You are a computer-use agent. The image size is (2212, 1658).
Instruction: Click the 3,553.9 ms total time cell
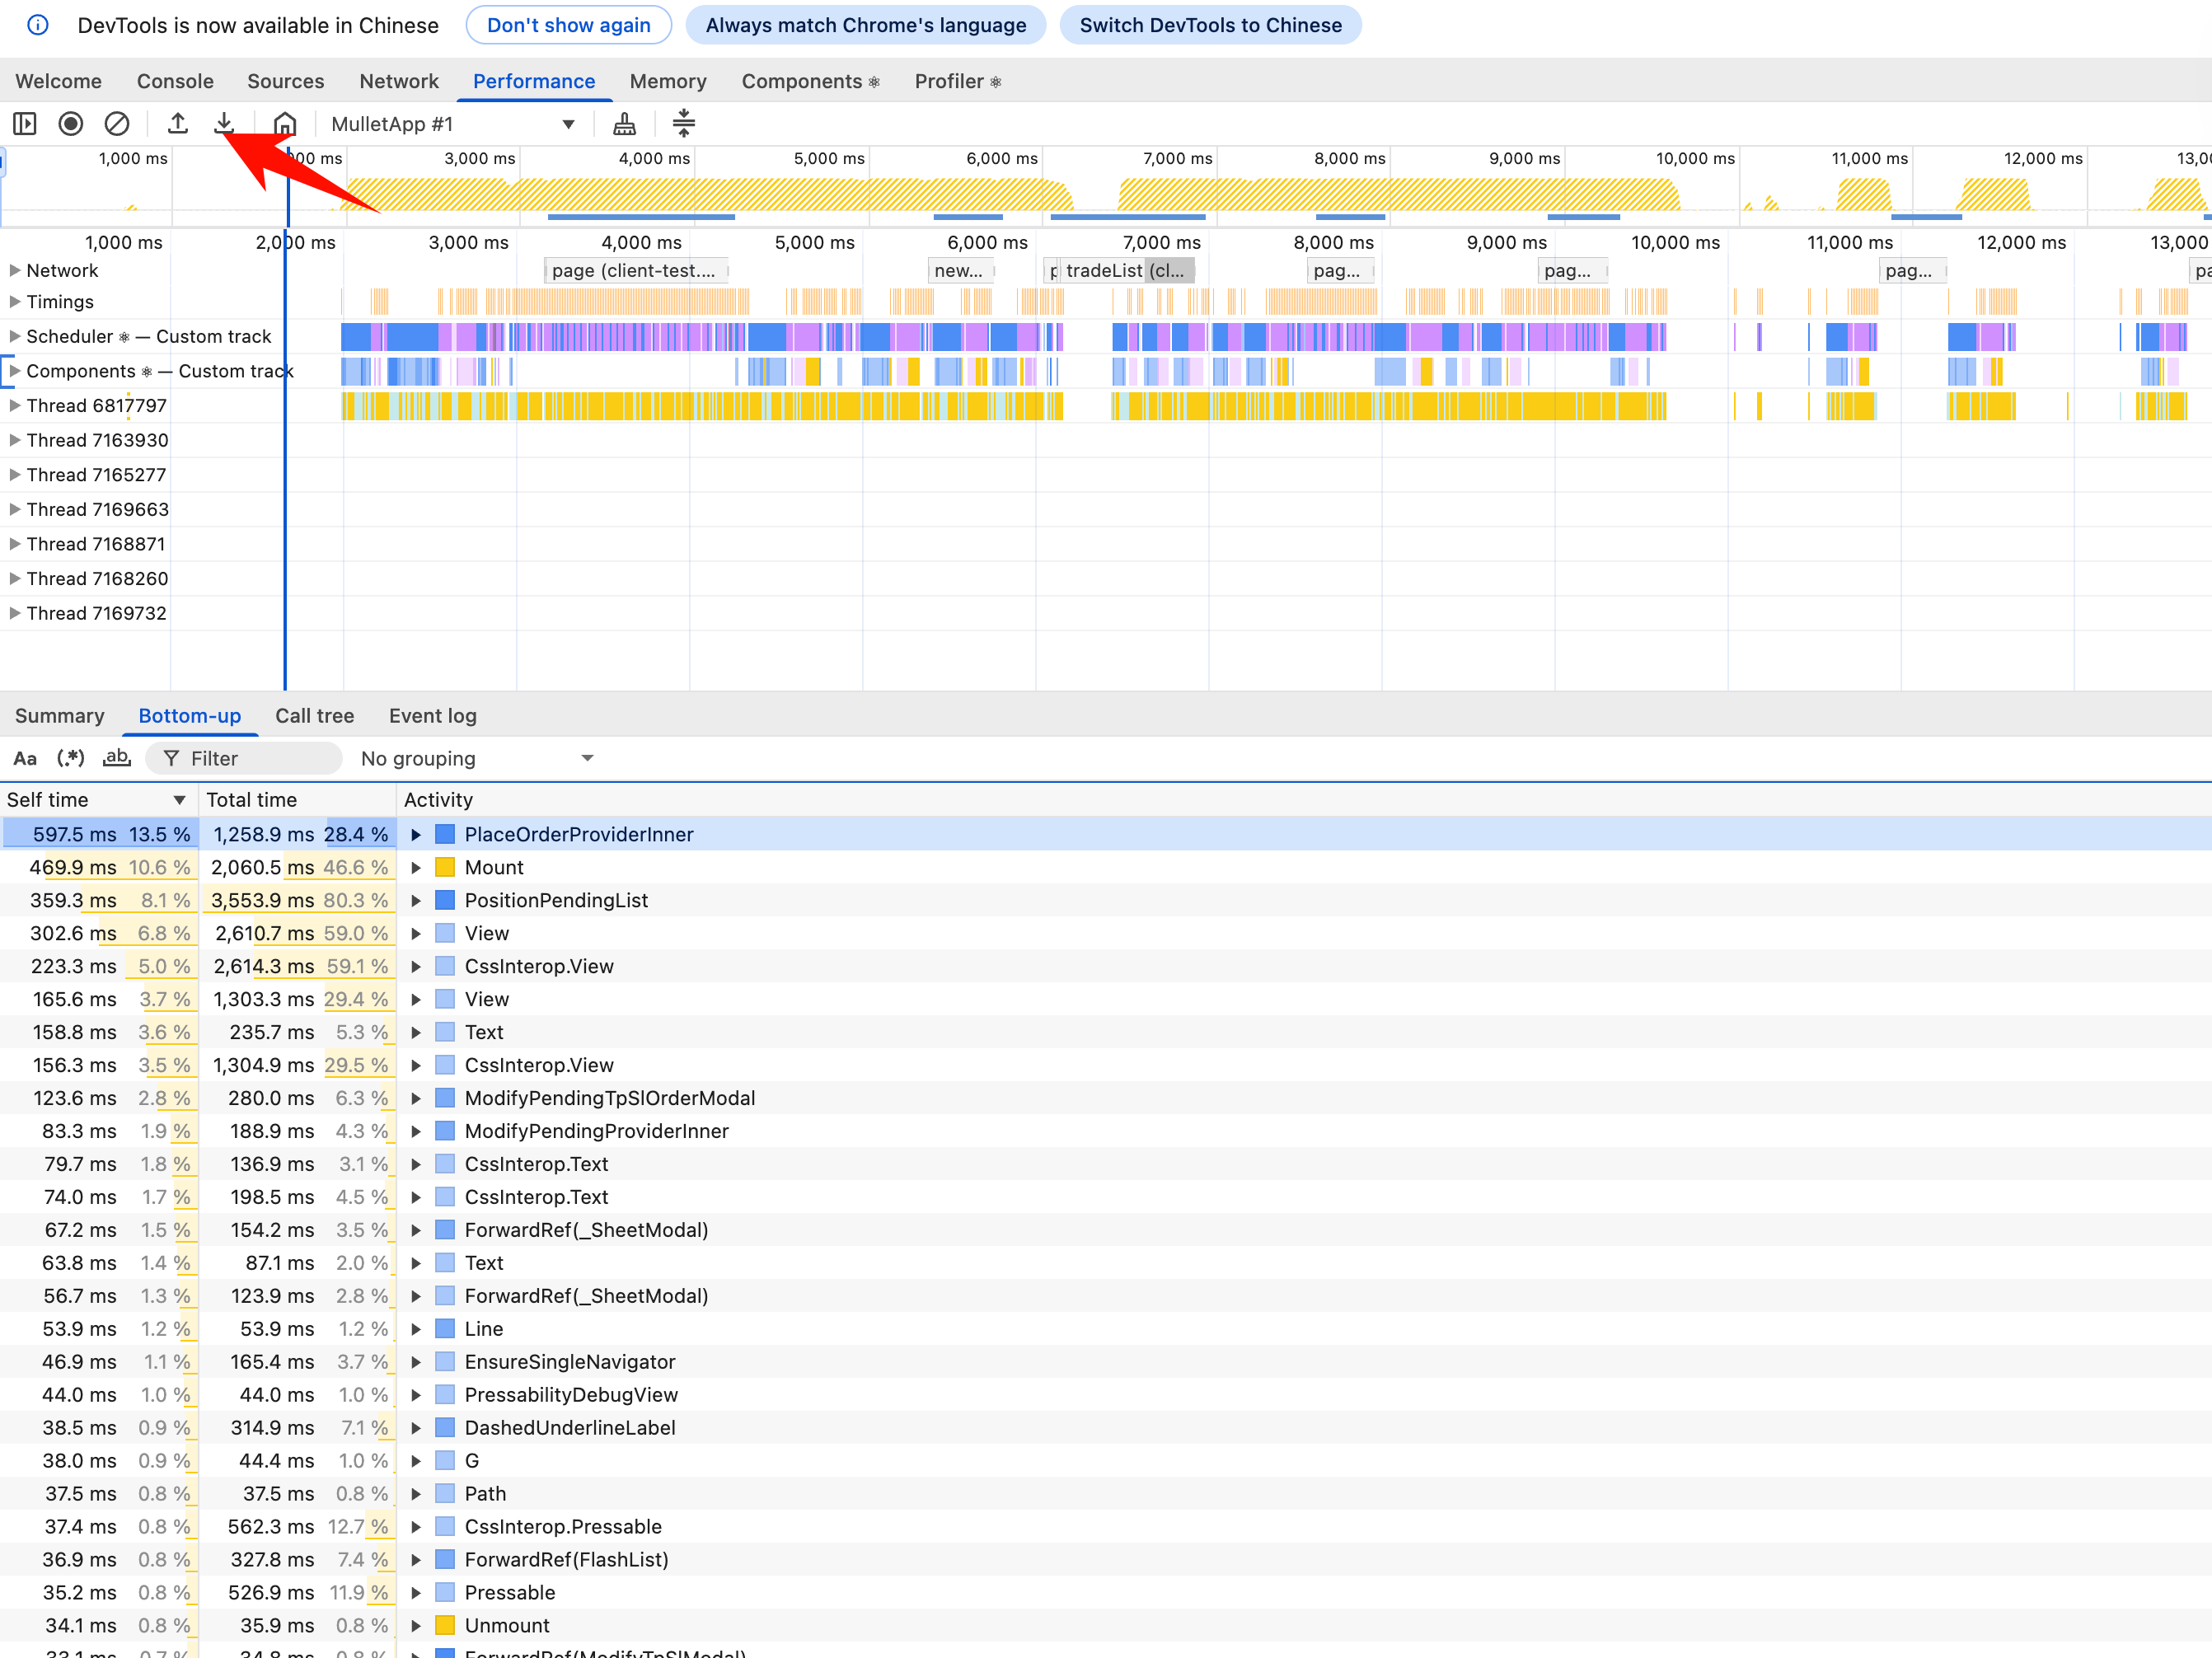coord(298,901)
